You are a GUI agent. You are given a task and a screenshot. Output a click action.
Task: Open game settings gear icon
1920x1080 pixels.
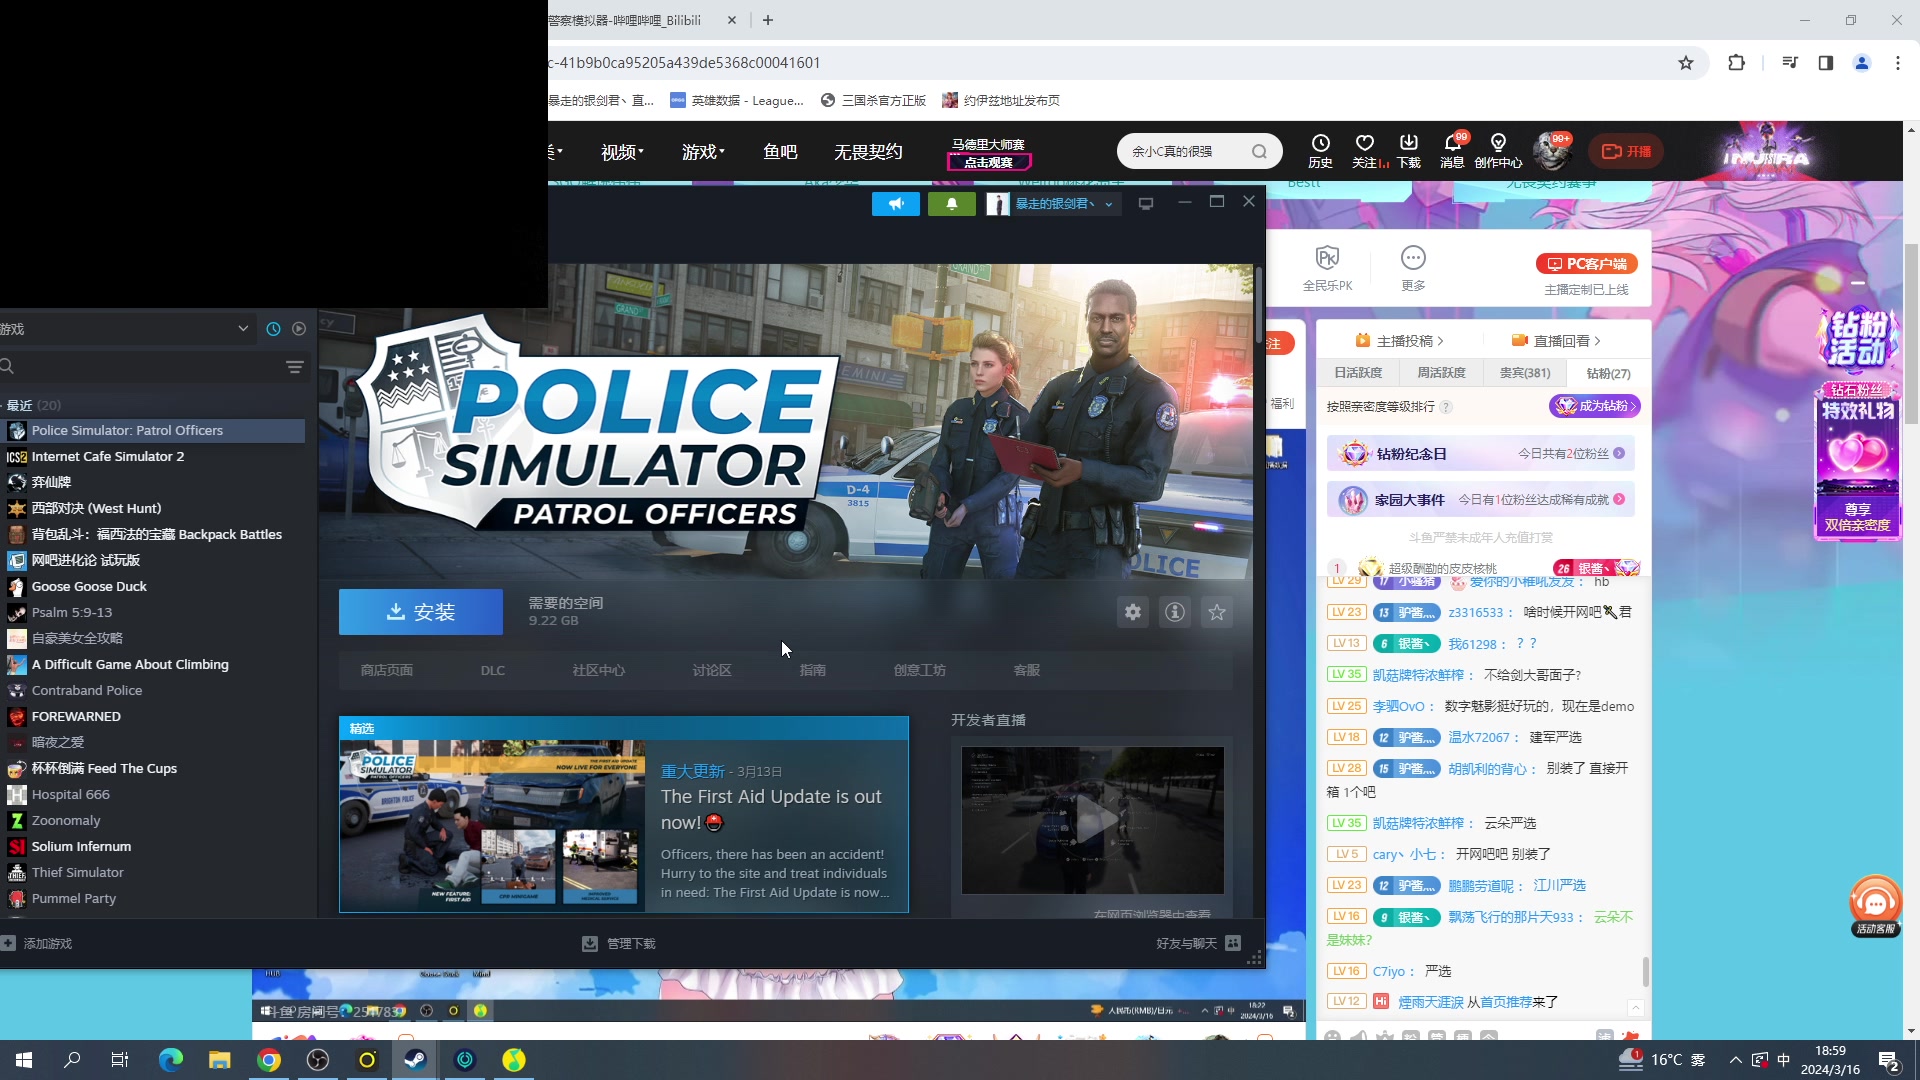[x=1132, y=612]
